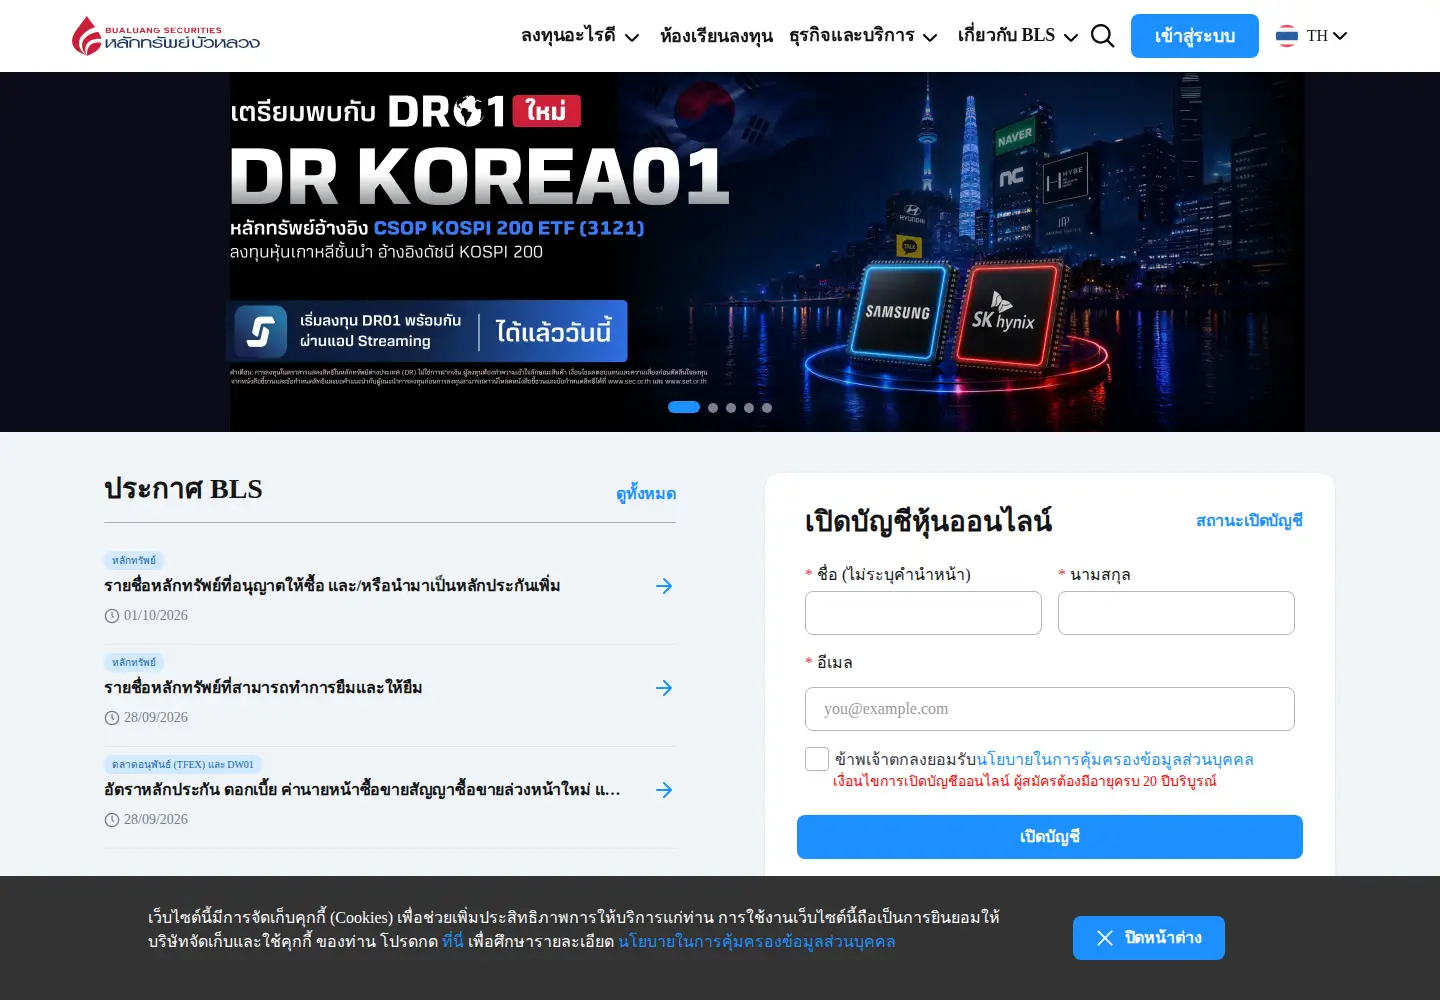Click the เปิดบัญชี submit button

pos(1050,837)
